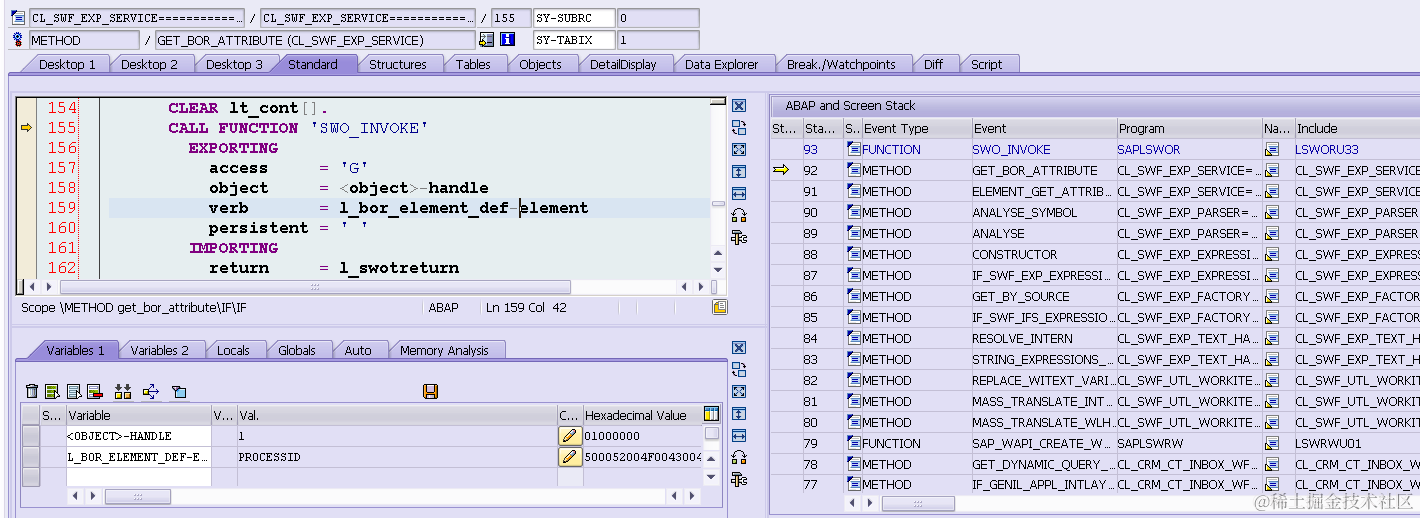Swap the variables tool
Image resolution: width=1420 pixels, height=518 pixels.
pos(739,370)
